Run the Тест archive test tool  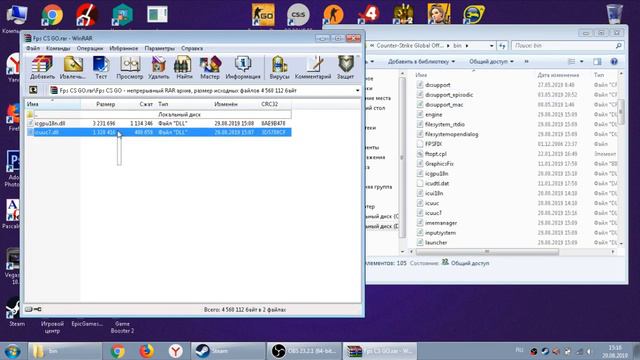tap(101, 67)
